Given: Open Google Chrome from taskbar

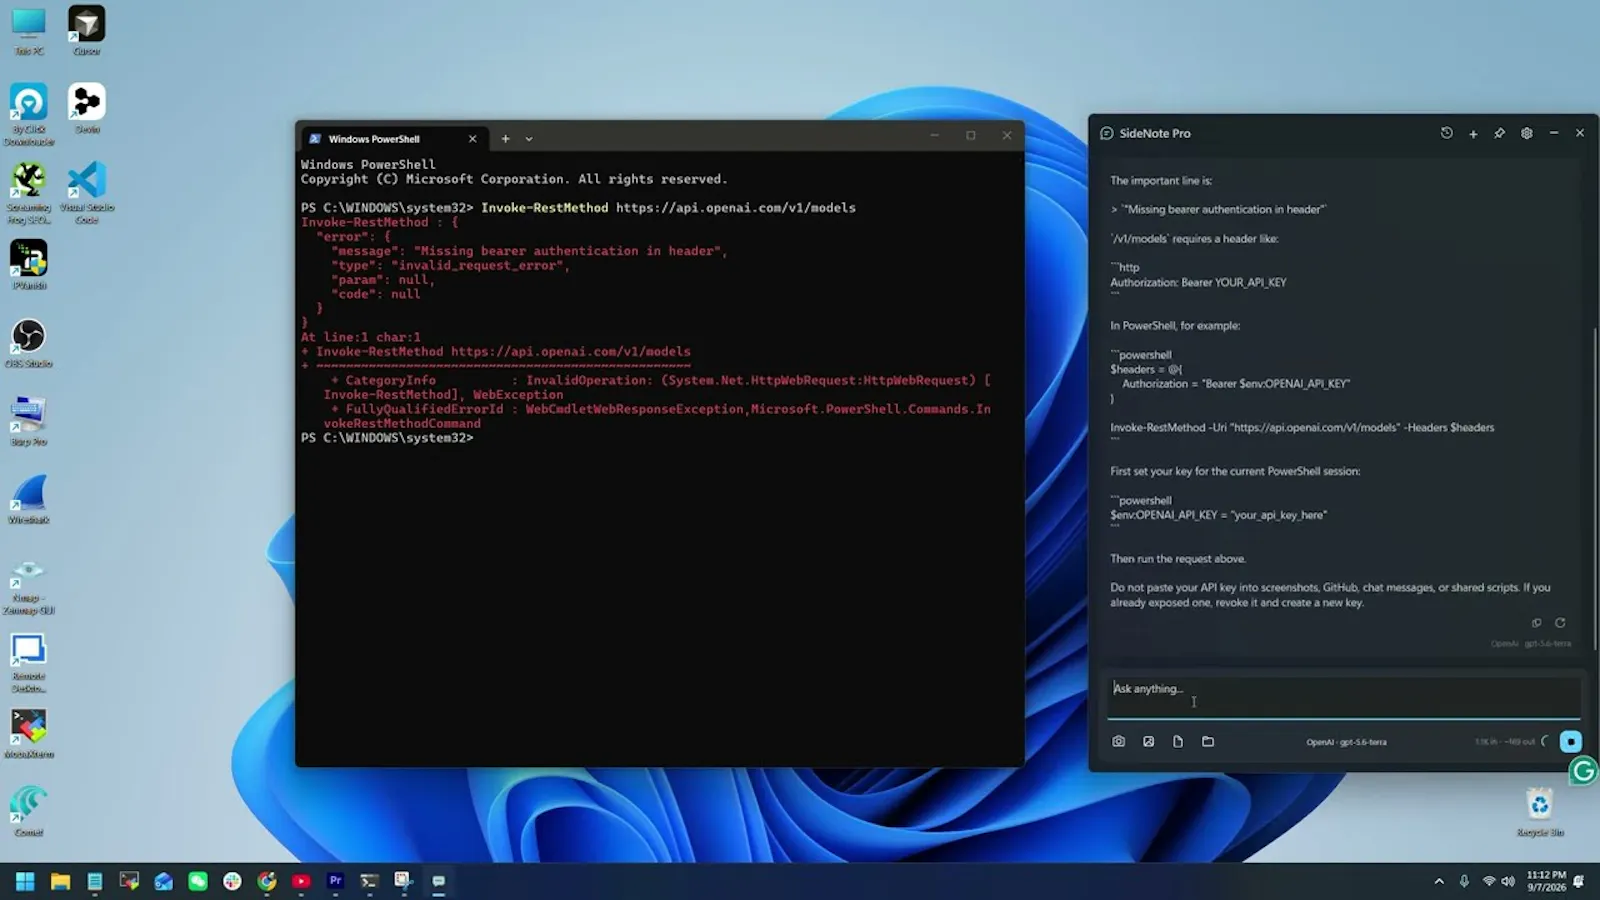Looking at the screenshot, I should 266,881.
